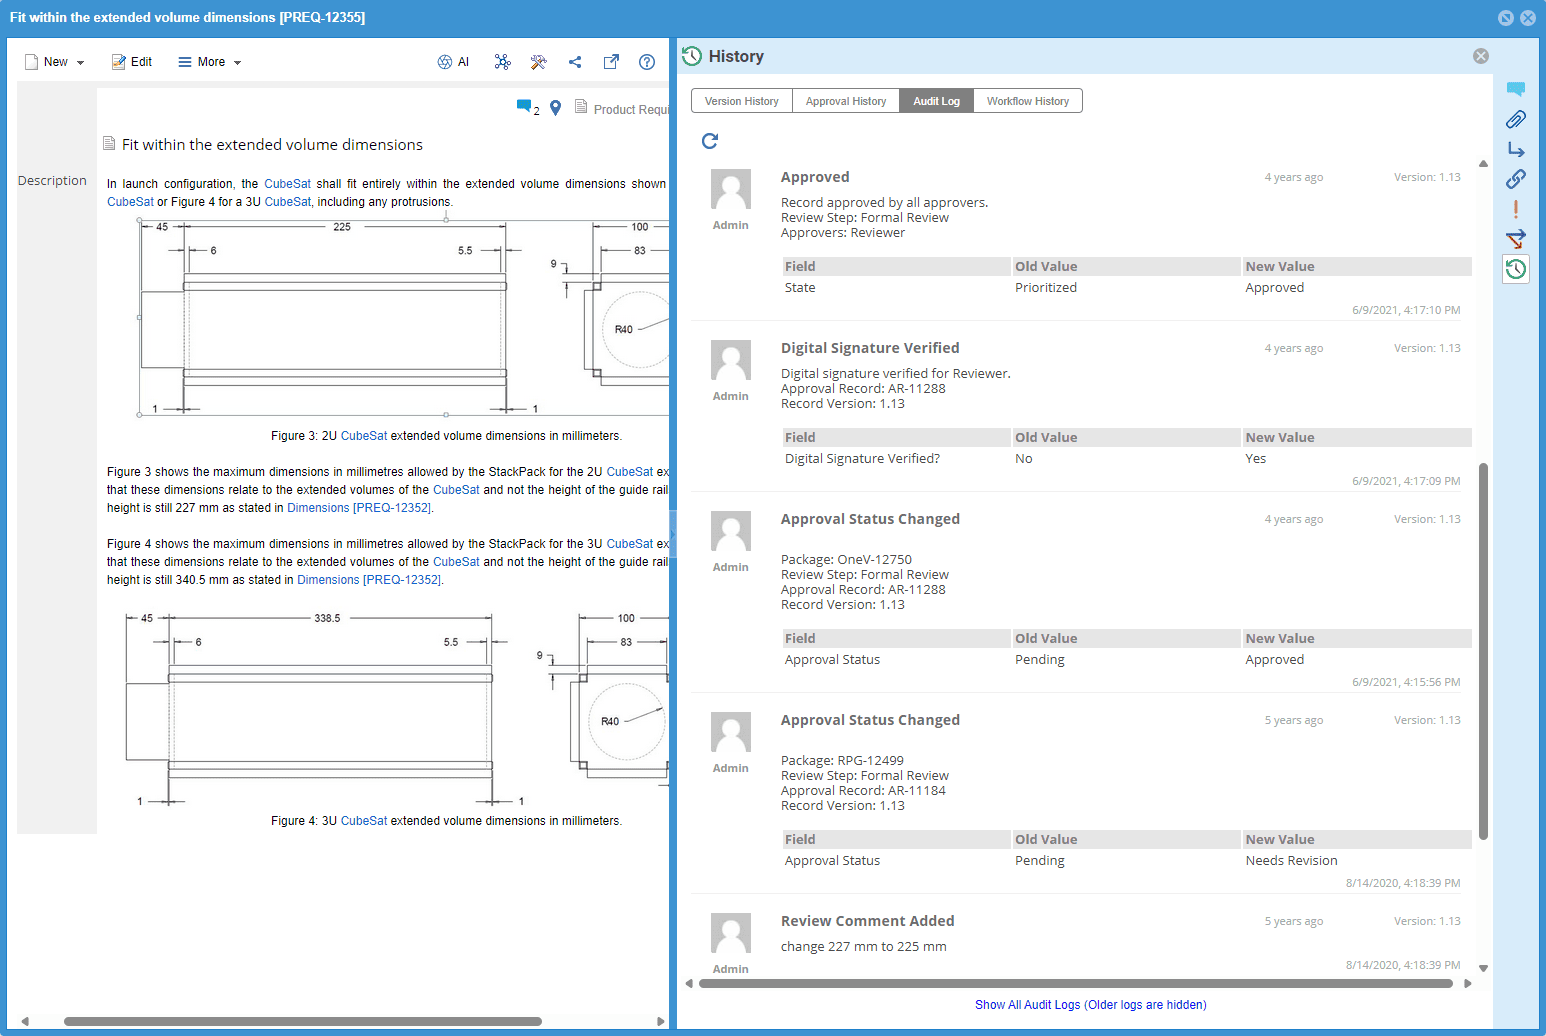Open attachments paperclip in right sidebar

[x=1516, y=120]
